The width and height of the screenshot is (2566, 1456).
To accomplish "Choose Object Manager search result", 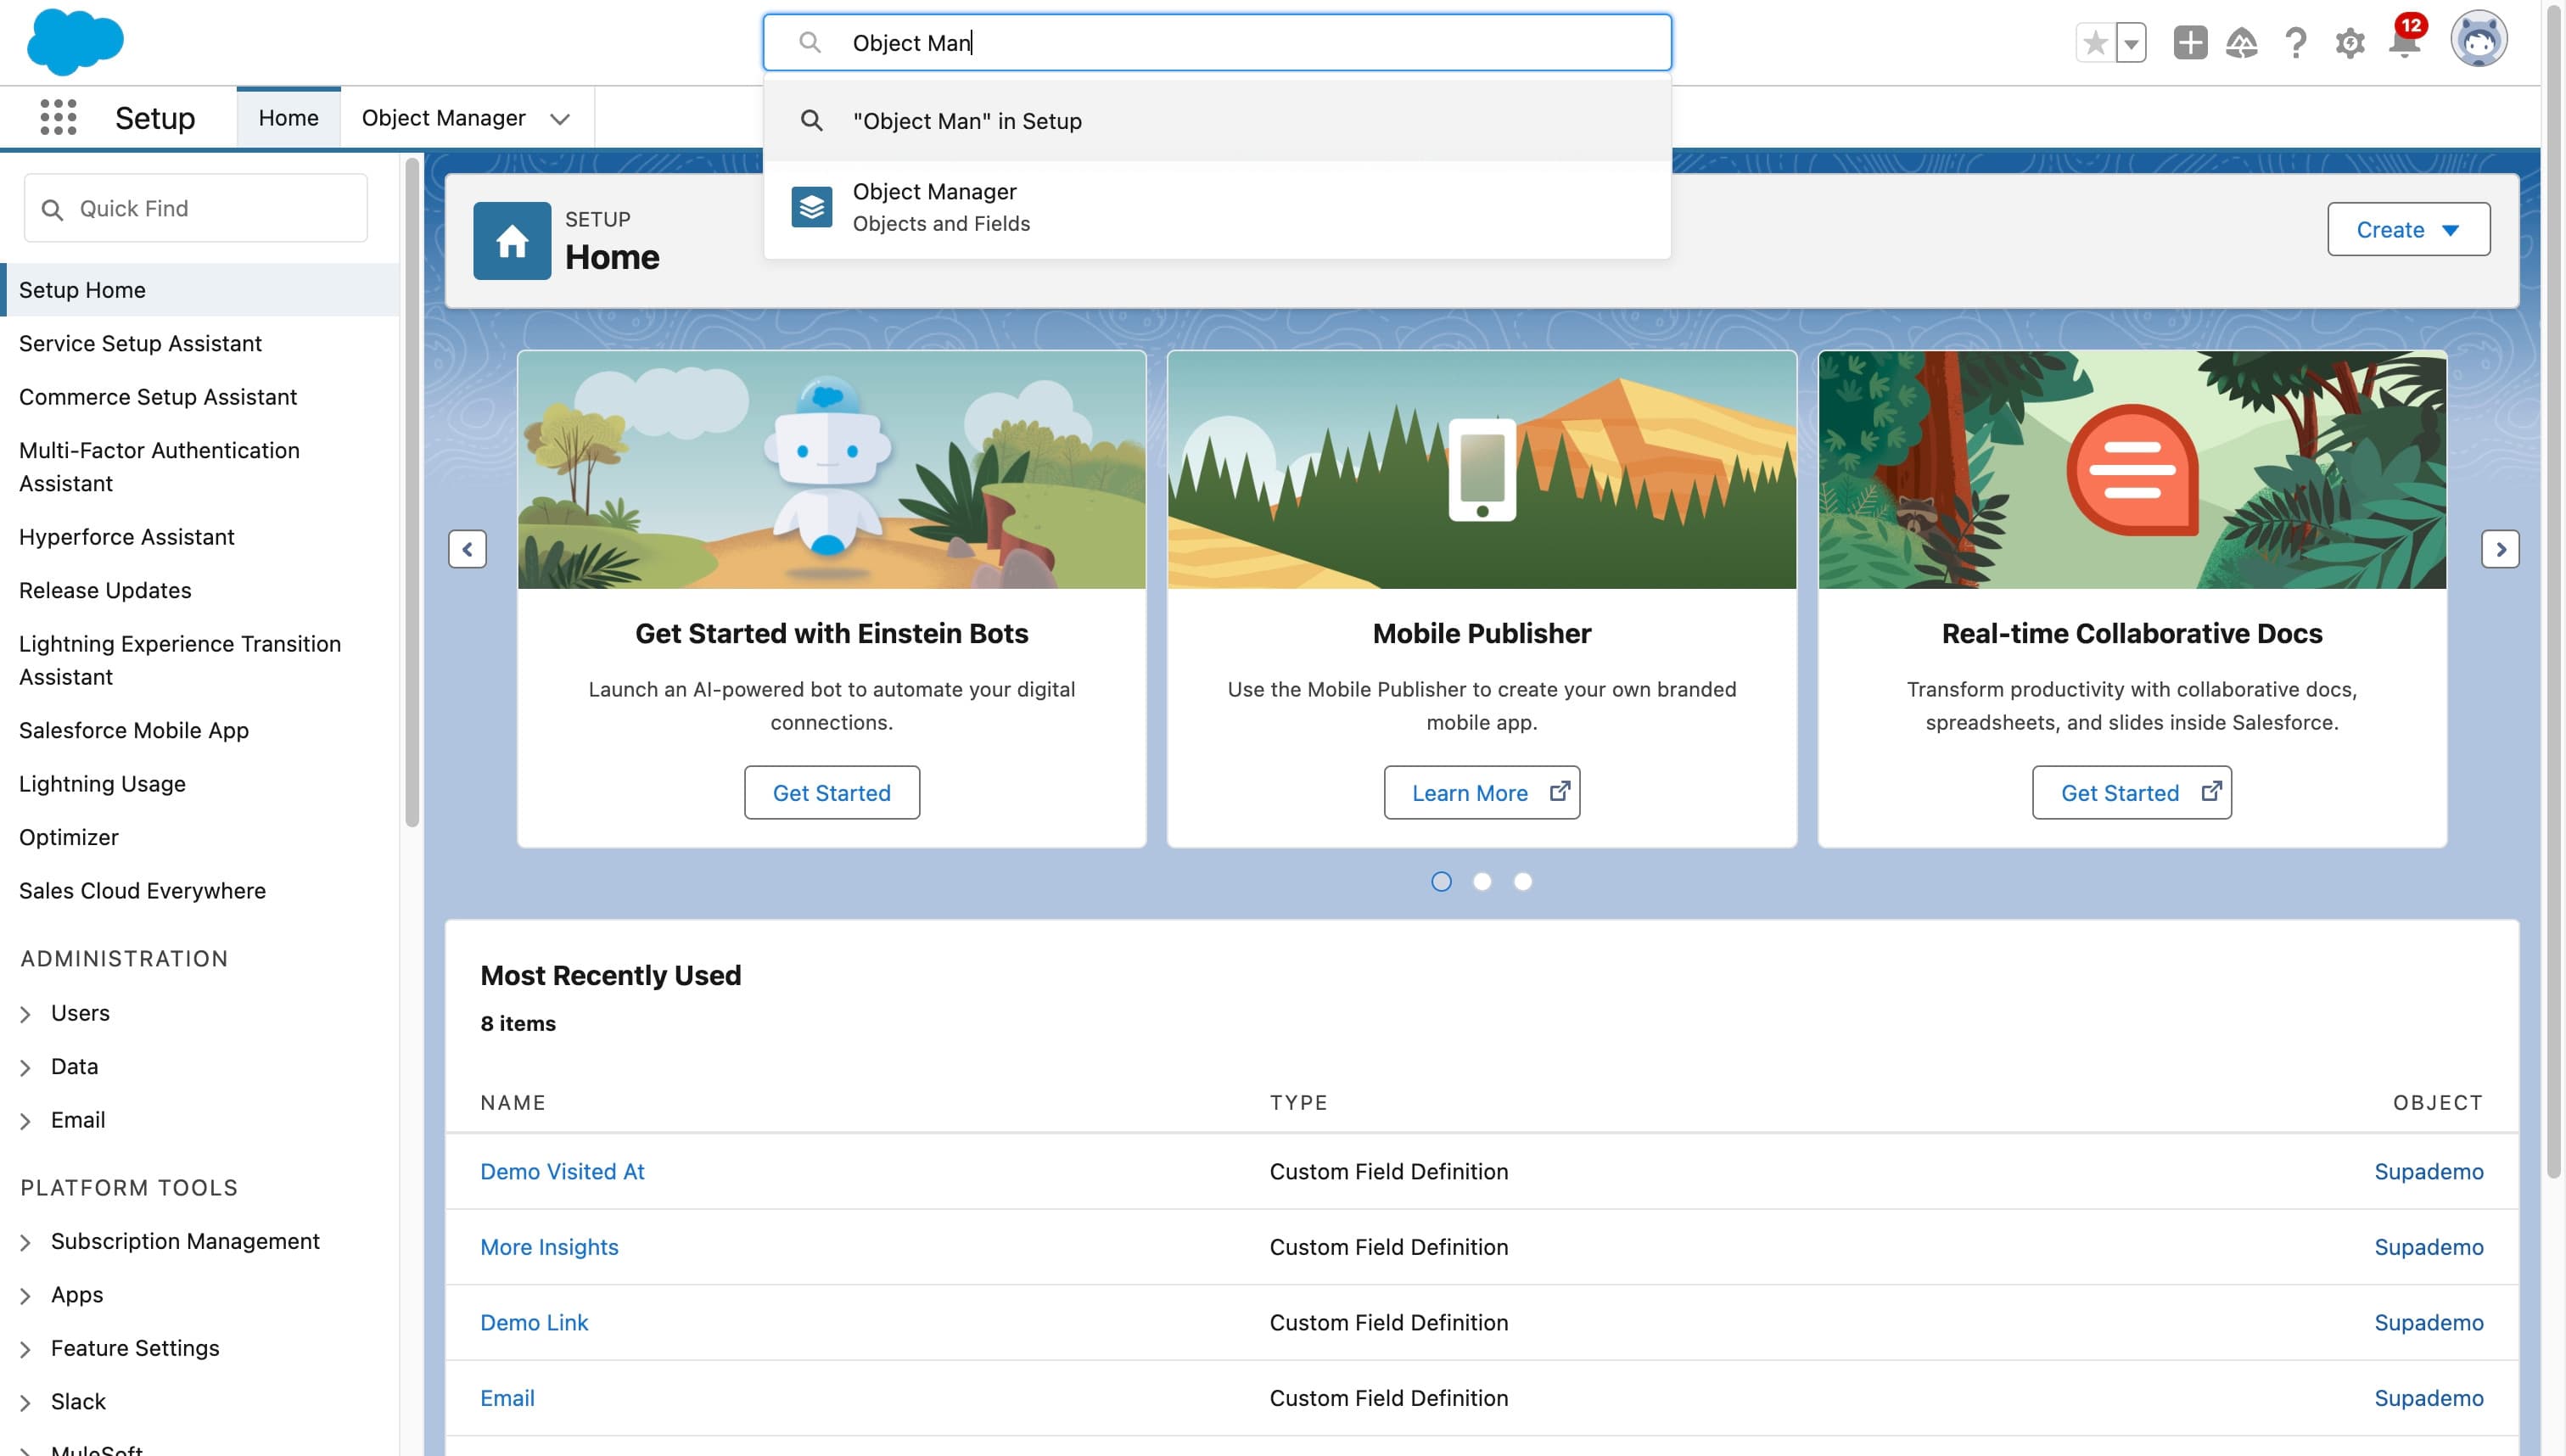I will click(x=1217, y=207).
